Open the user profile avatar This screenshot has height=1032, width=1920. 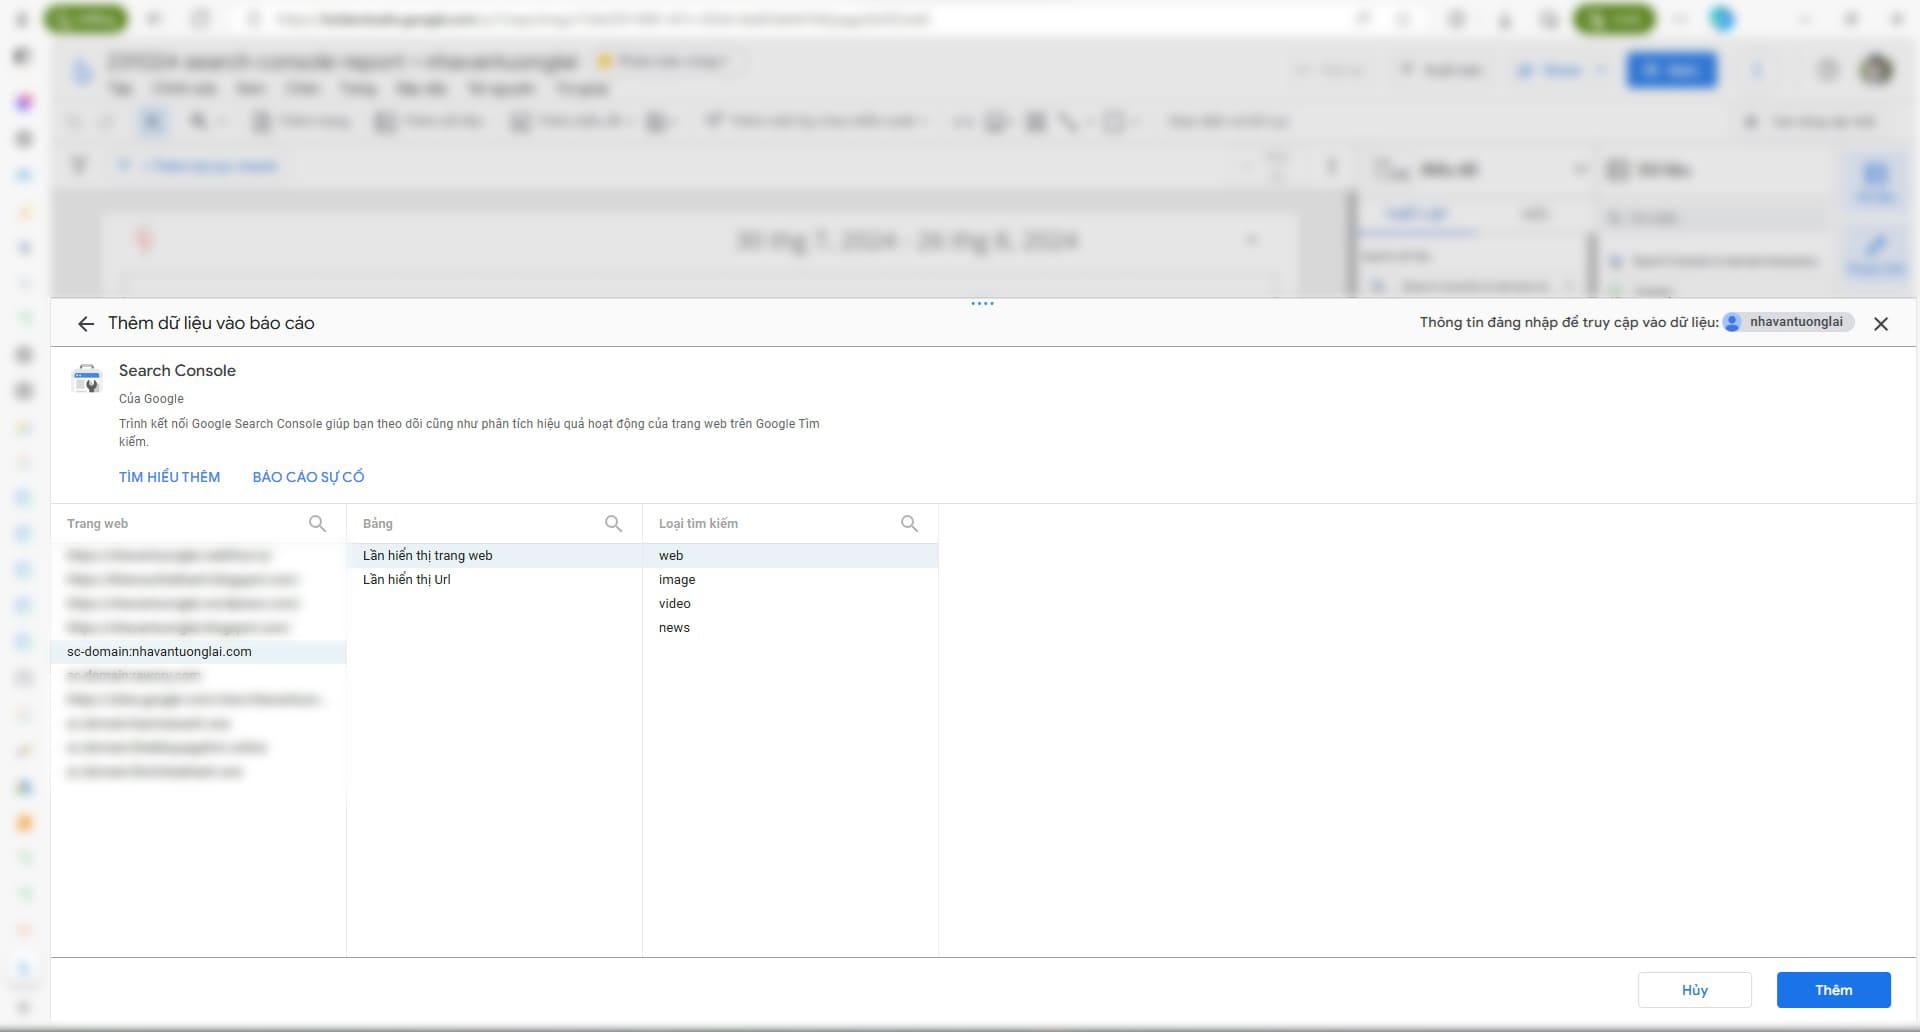tap(1876, 70)
